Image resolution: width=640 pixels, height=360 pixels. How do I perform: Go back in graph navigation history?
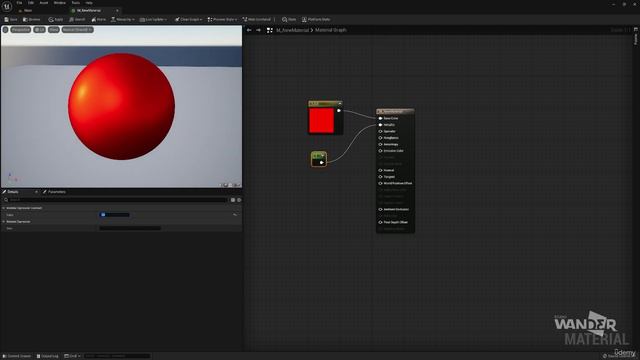tap(249, 30)
